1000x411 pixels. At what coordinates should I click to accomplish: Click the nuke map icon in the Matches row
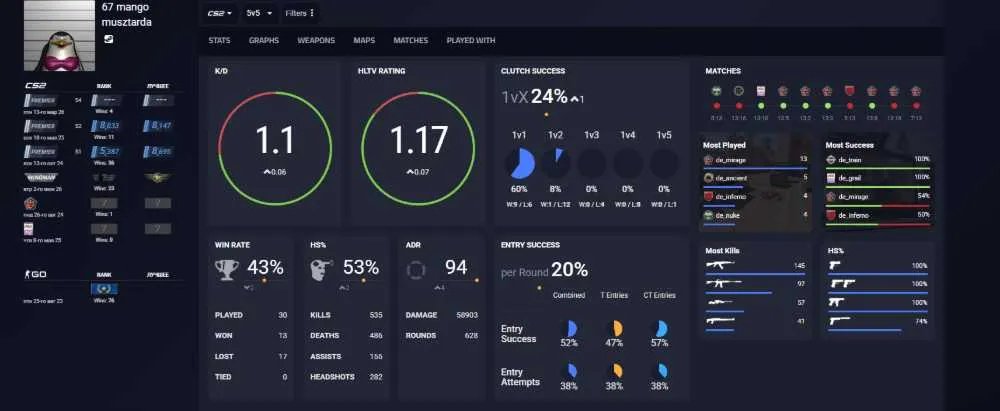click(x=716, y=91)
